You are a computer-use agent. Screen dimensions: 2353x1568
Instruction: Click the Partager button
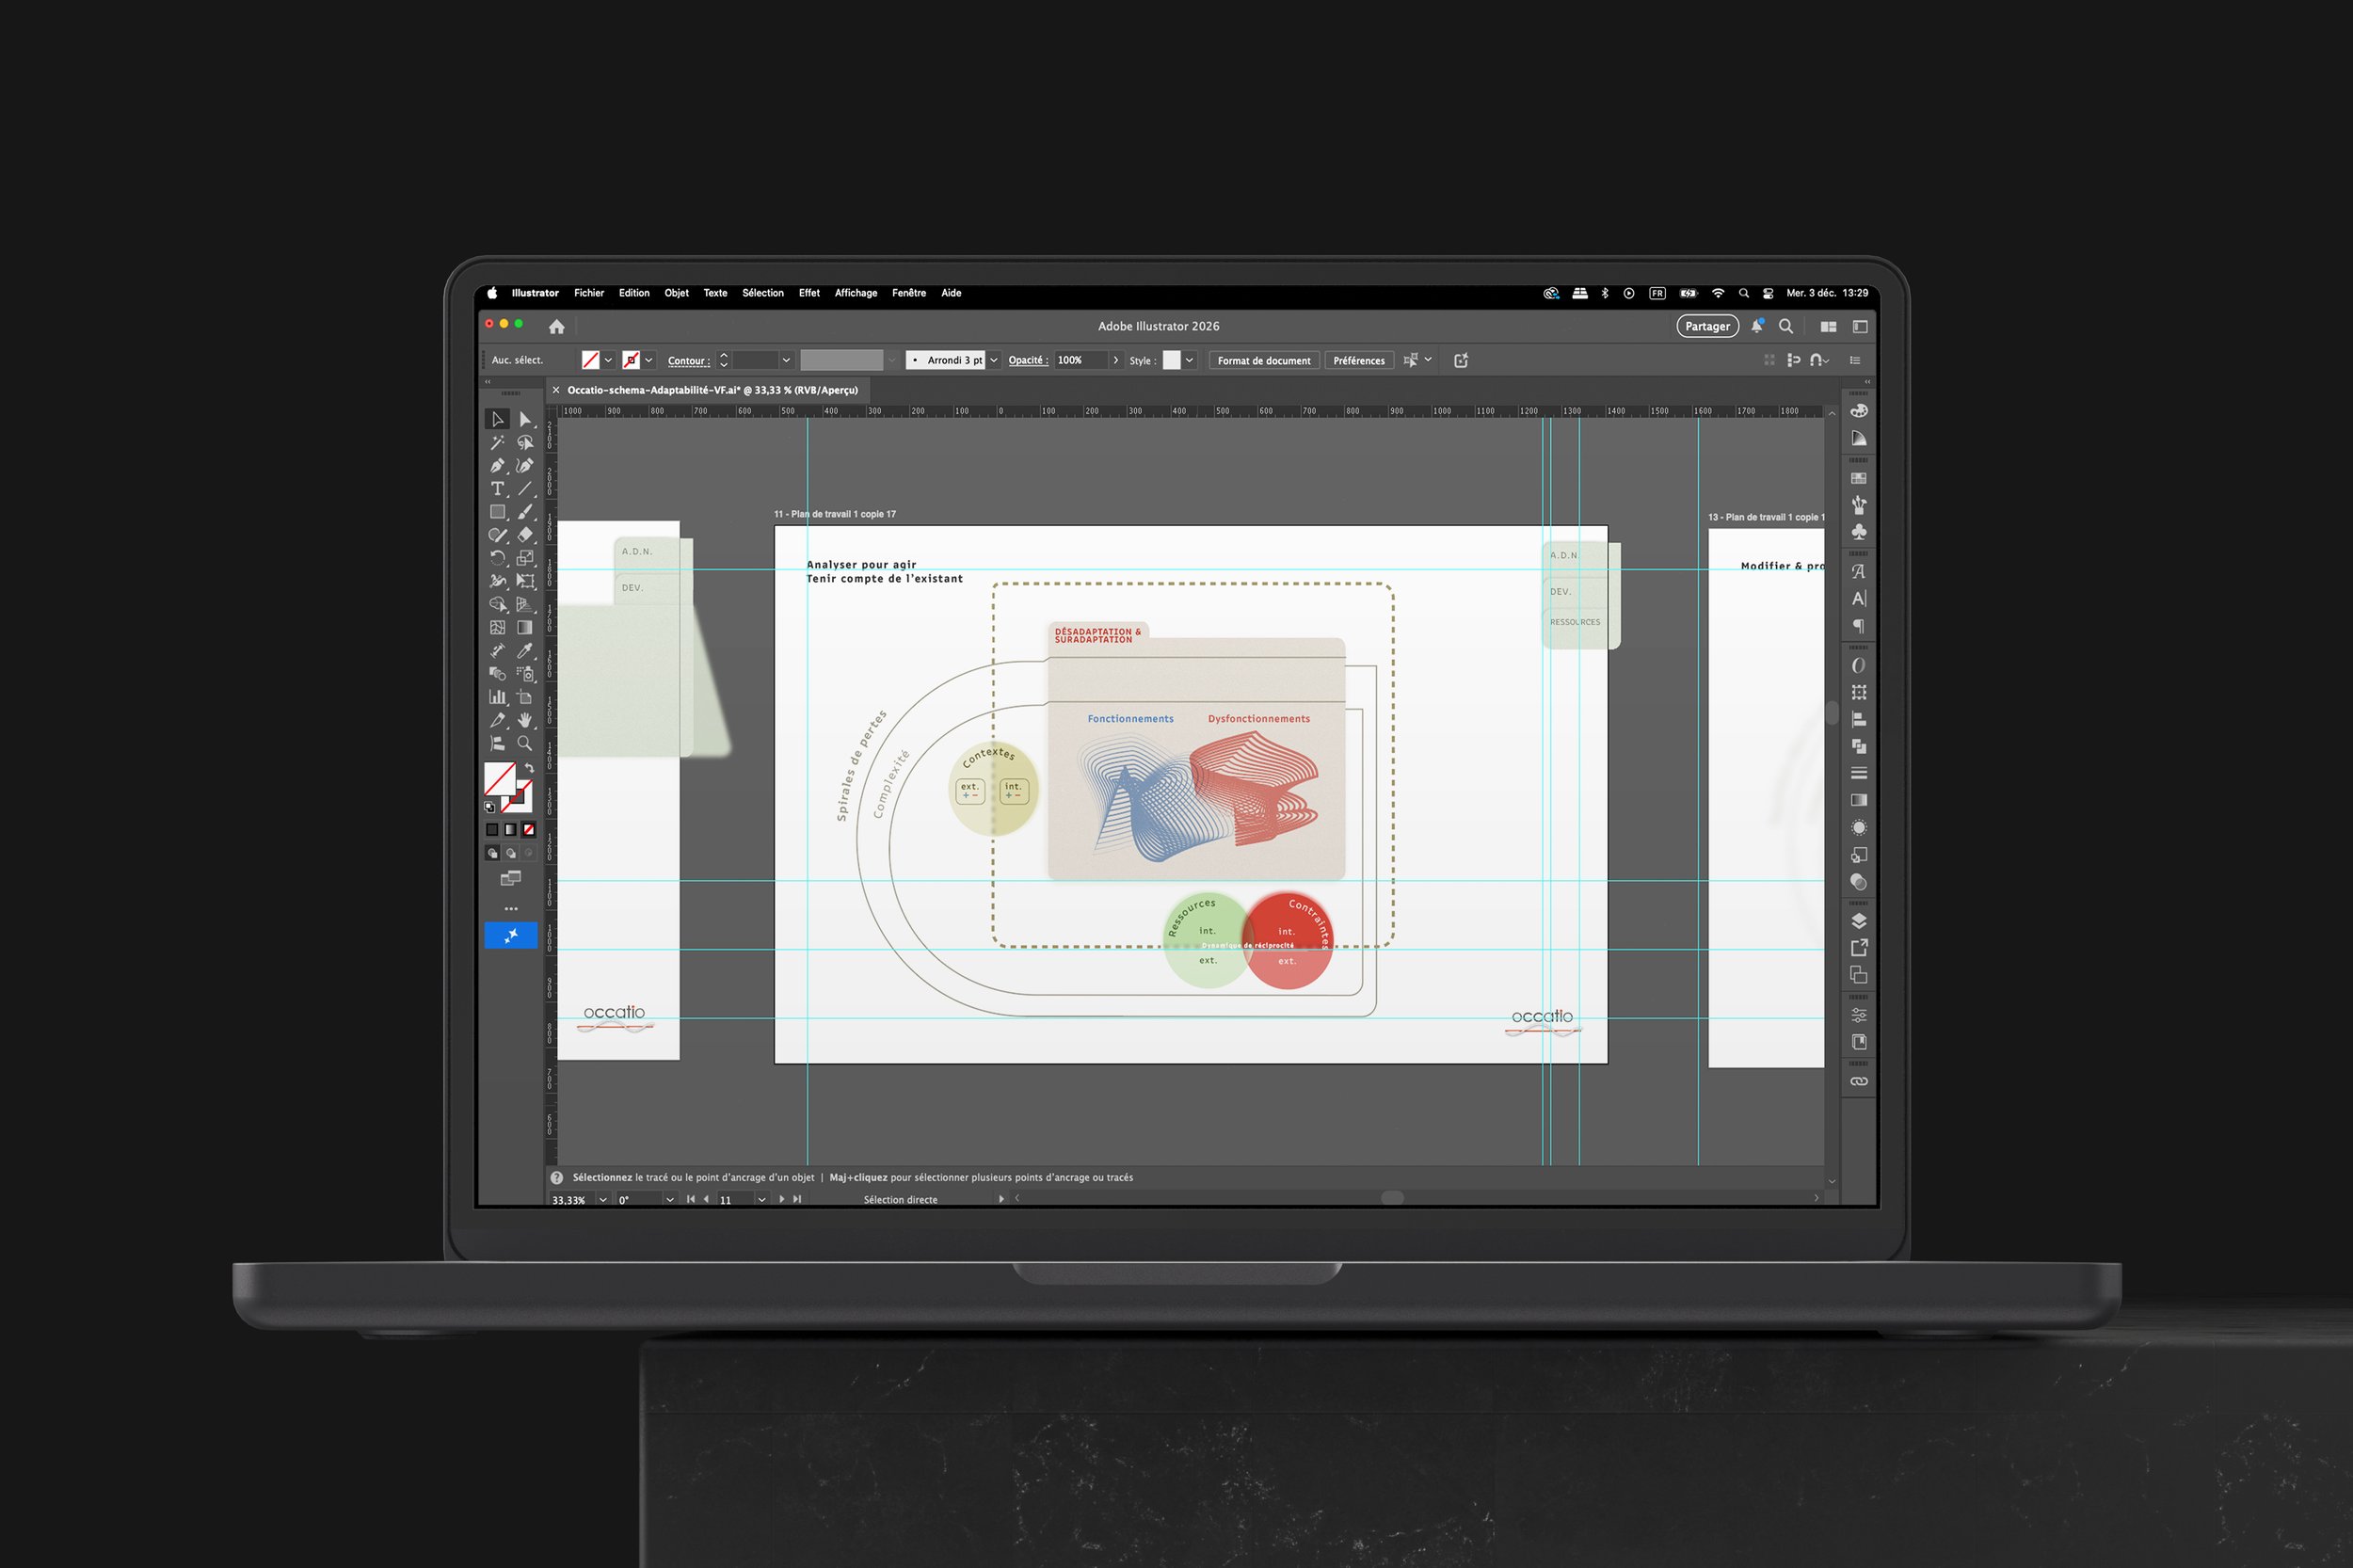1706,326
